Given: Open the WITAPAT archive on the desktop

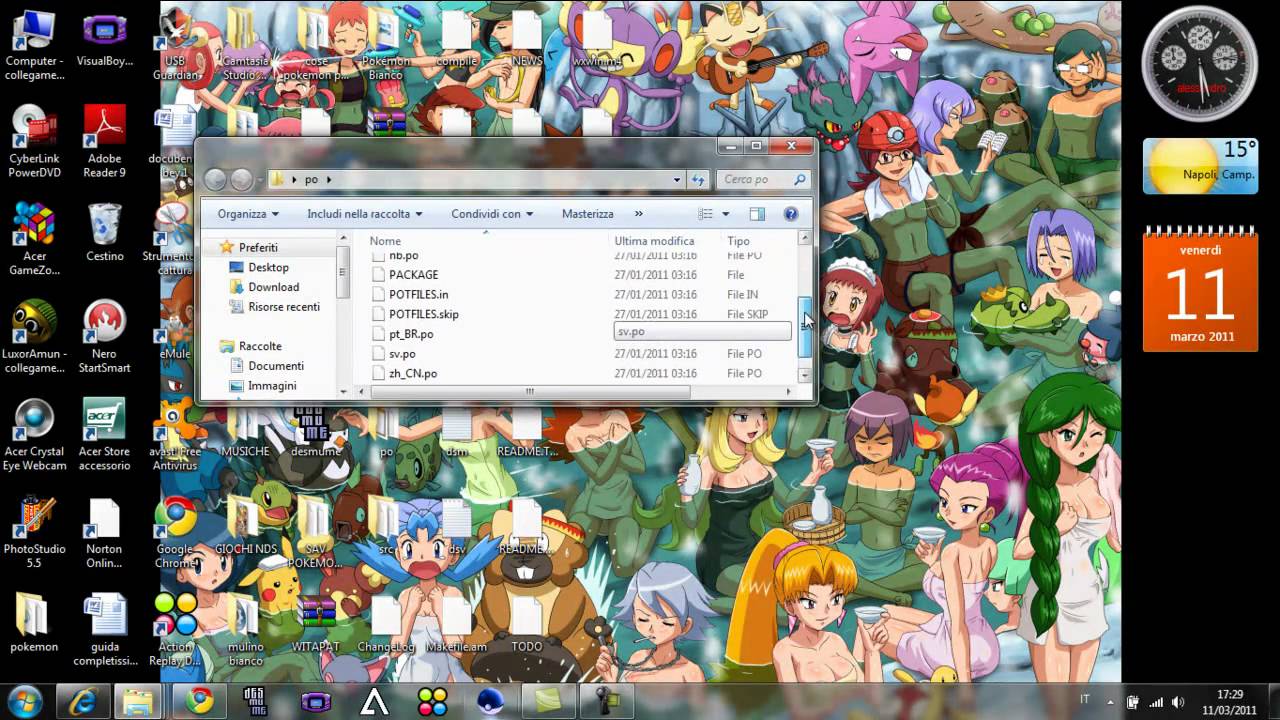Looking at the screenshot, I should 316,622.
